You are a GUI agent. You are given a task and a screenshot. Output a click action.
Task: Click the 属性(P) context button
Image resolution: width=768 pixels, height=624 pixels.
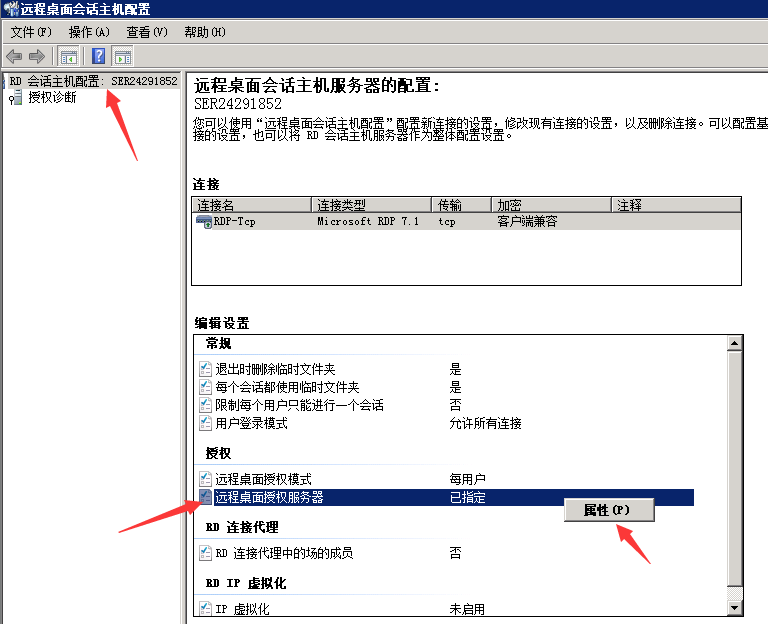click(609, 510)
